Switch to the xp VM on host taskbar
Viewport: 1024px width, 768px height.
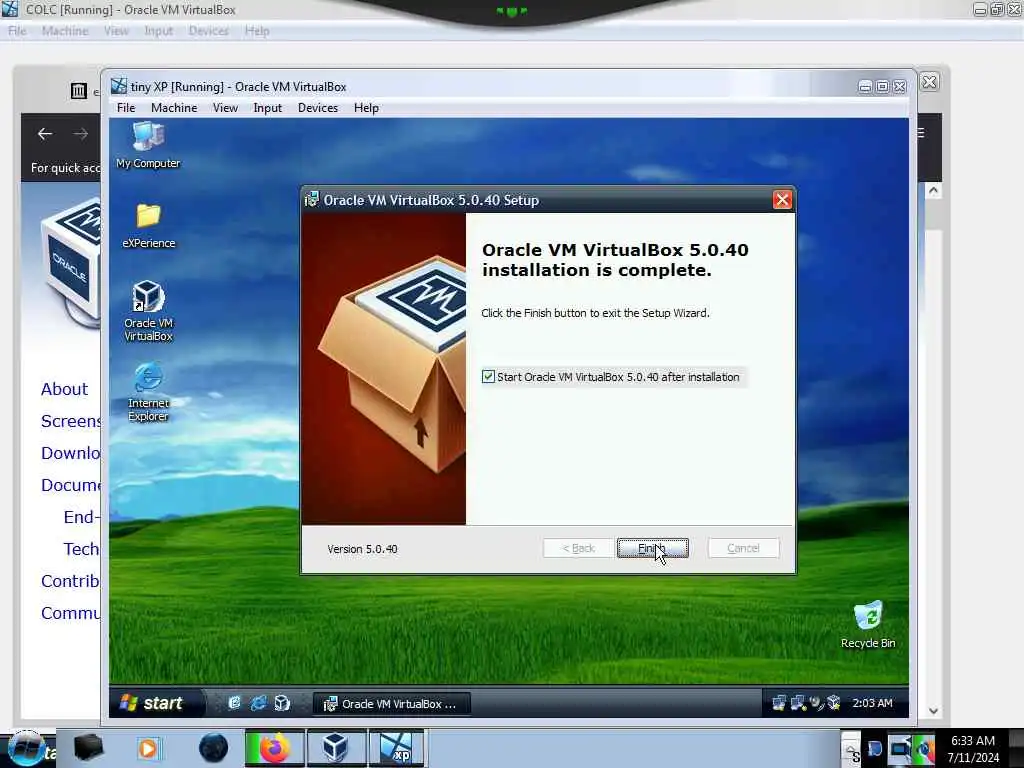click(398, 748)
